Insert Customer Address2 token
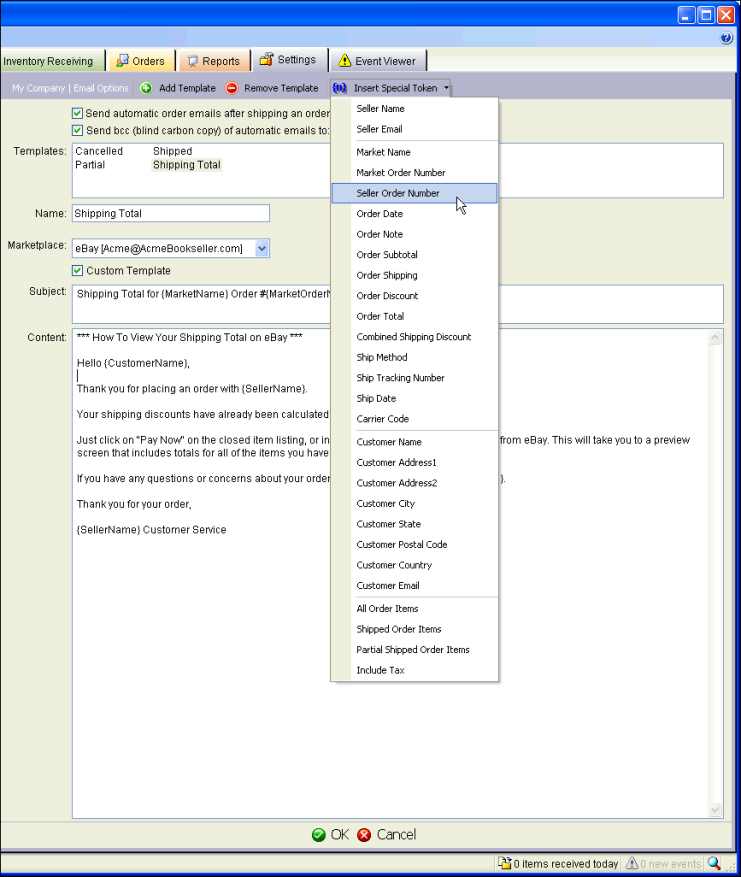The width and height of the screenshot is (741, 877). (414, 483)
